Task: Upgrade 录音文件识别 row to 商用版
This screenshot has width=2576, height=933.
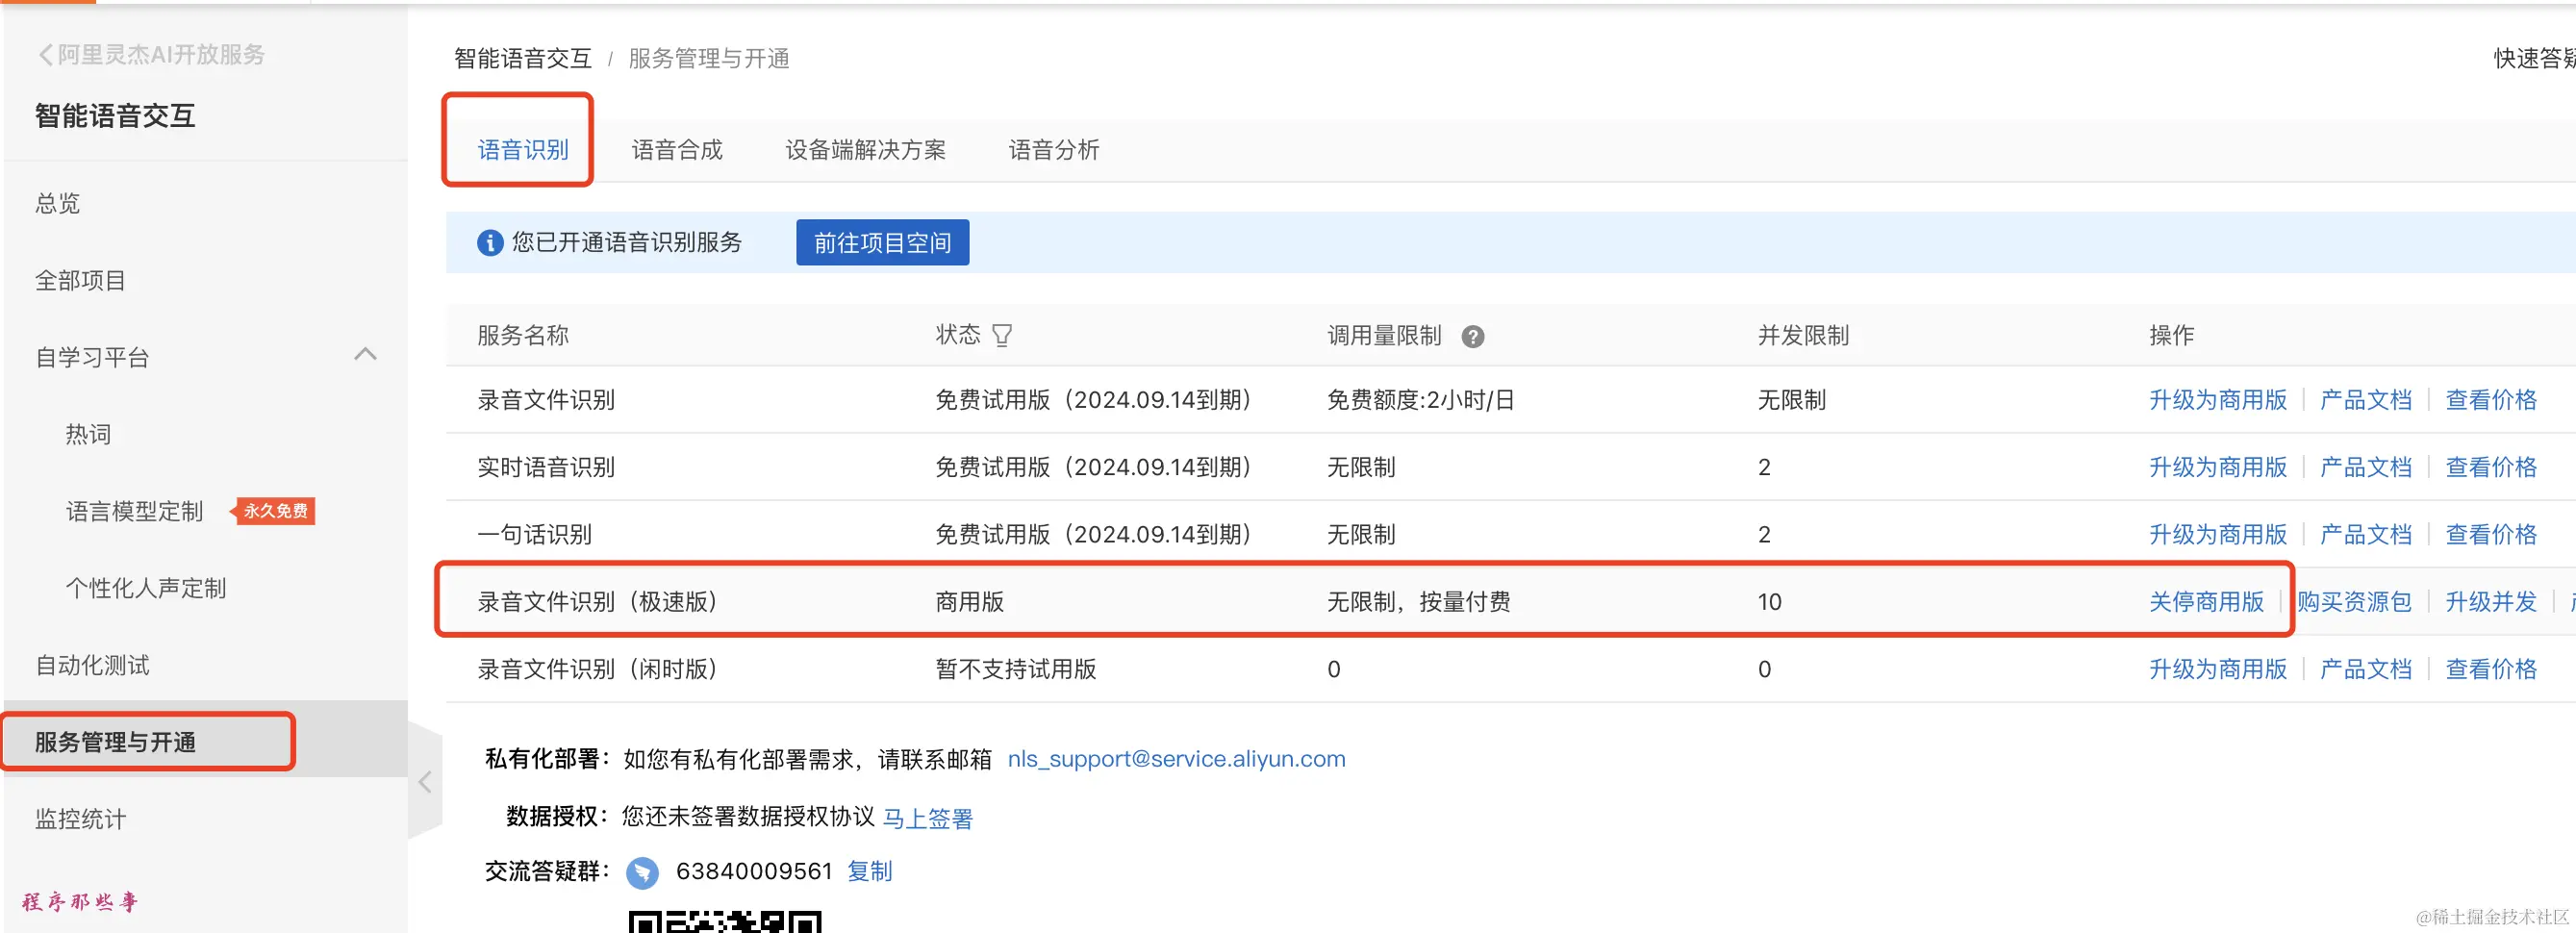Action: [2218, 400]
